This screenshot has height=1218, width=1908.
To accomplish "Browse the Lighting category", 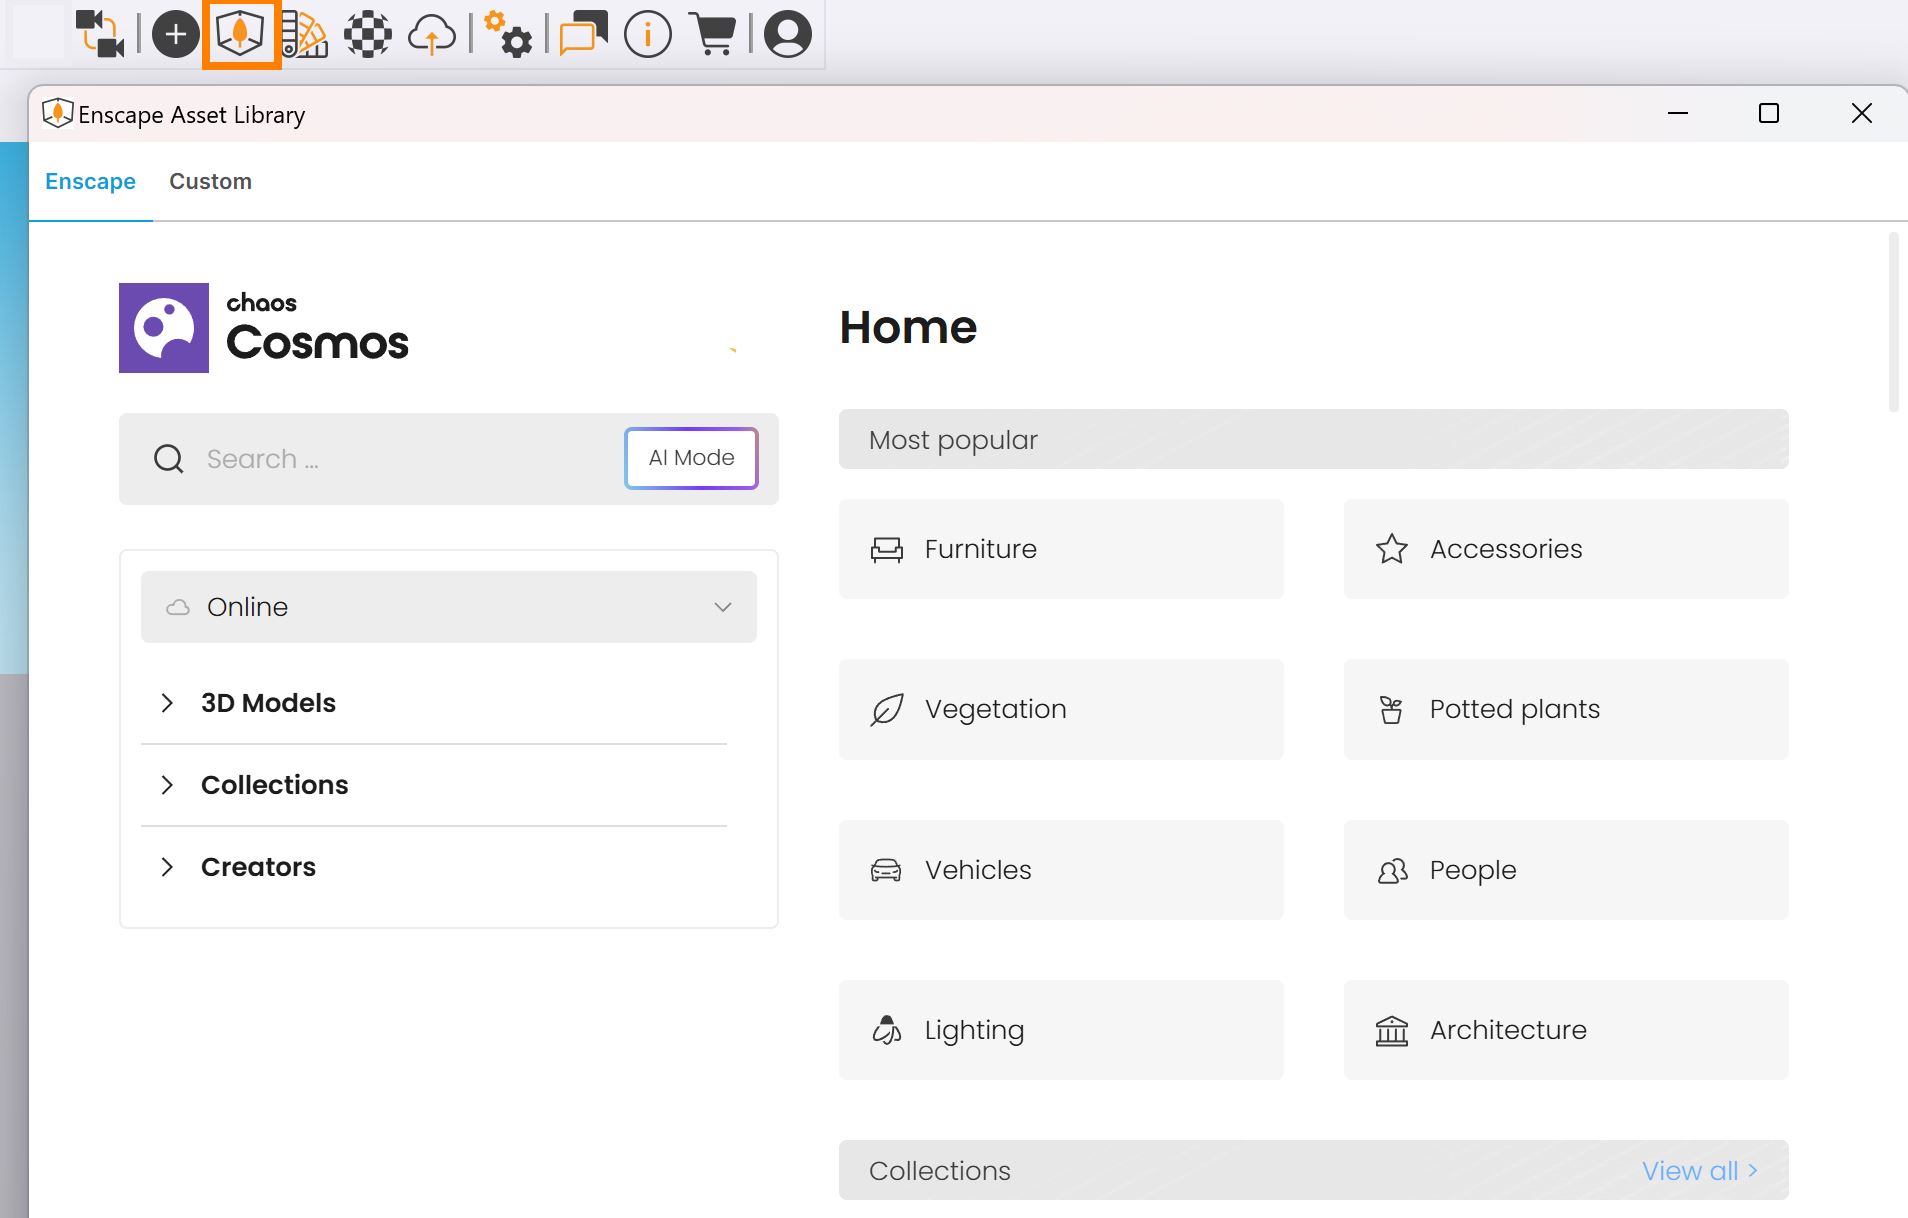I will point(1061,1030).
